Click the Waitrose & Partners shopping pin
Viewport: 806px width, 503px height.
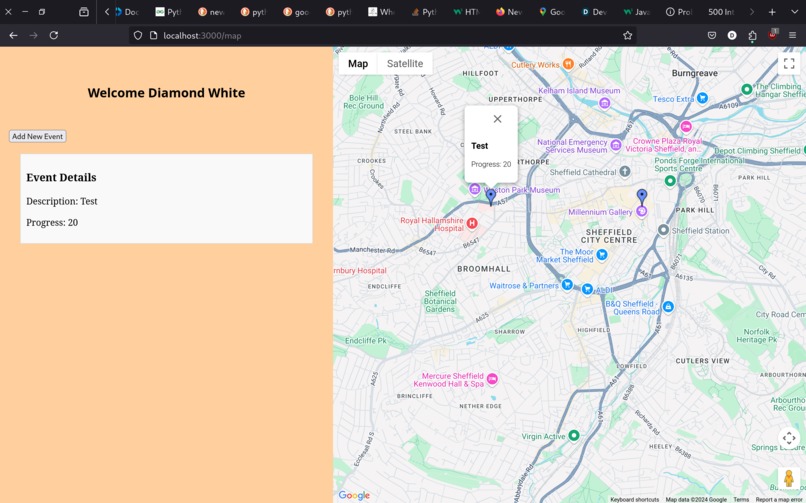567,284
